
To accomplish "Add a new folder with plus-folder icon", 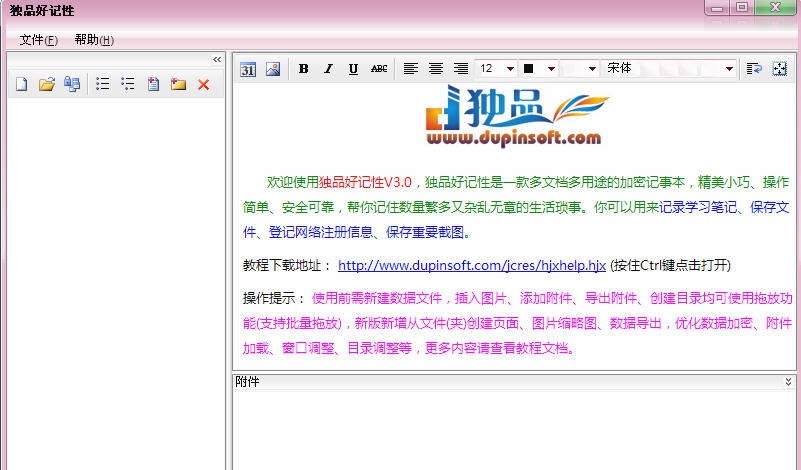I will [178, 84].
